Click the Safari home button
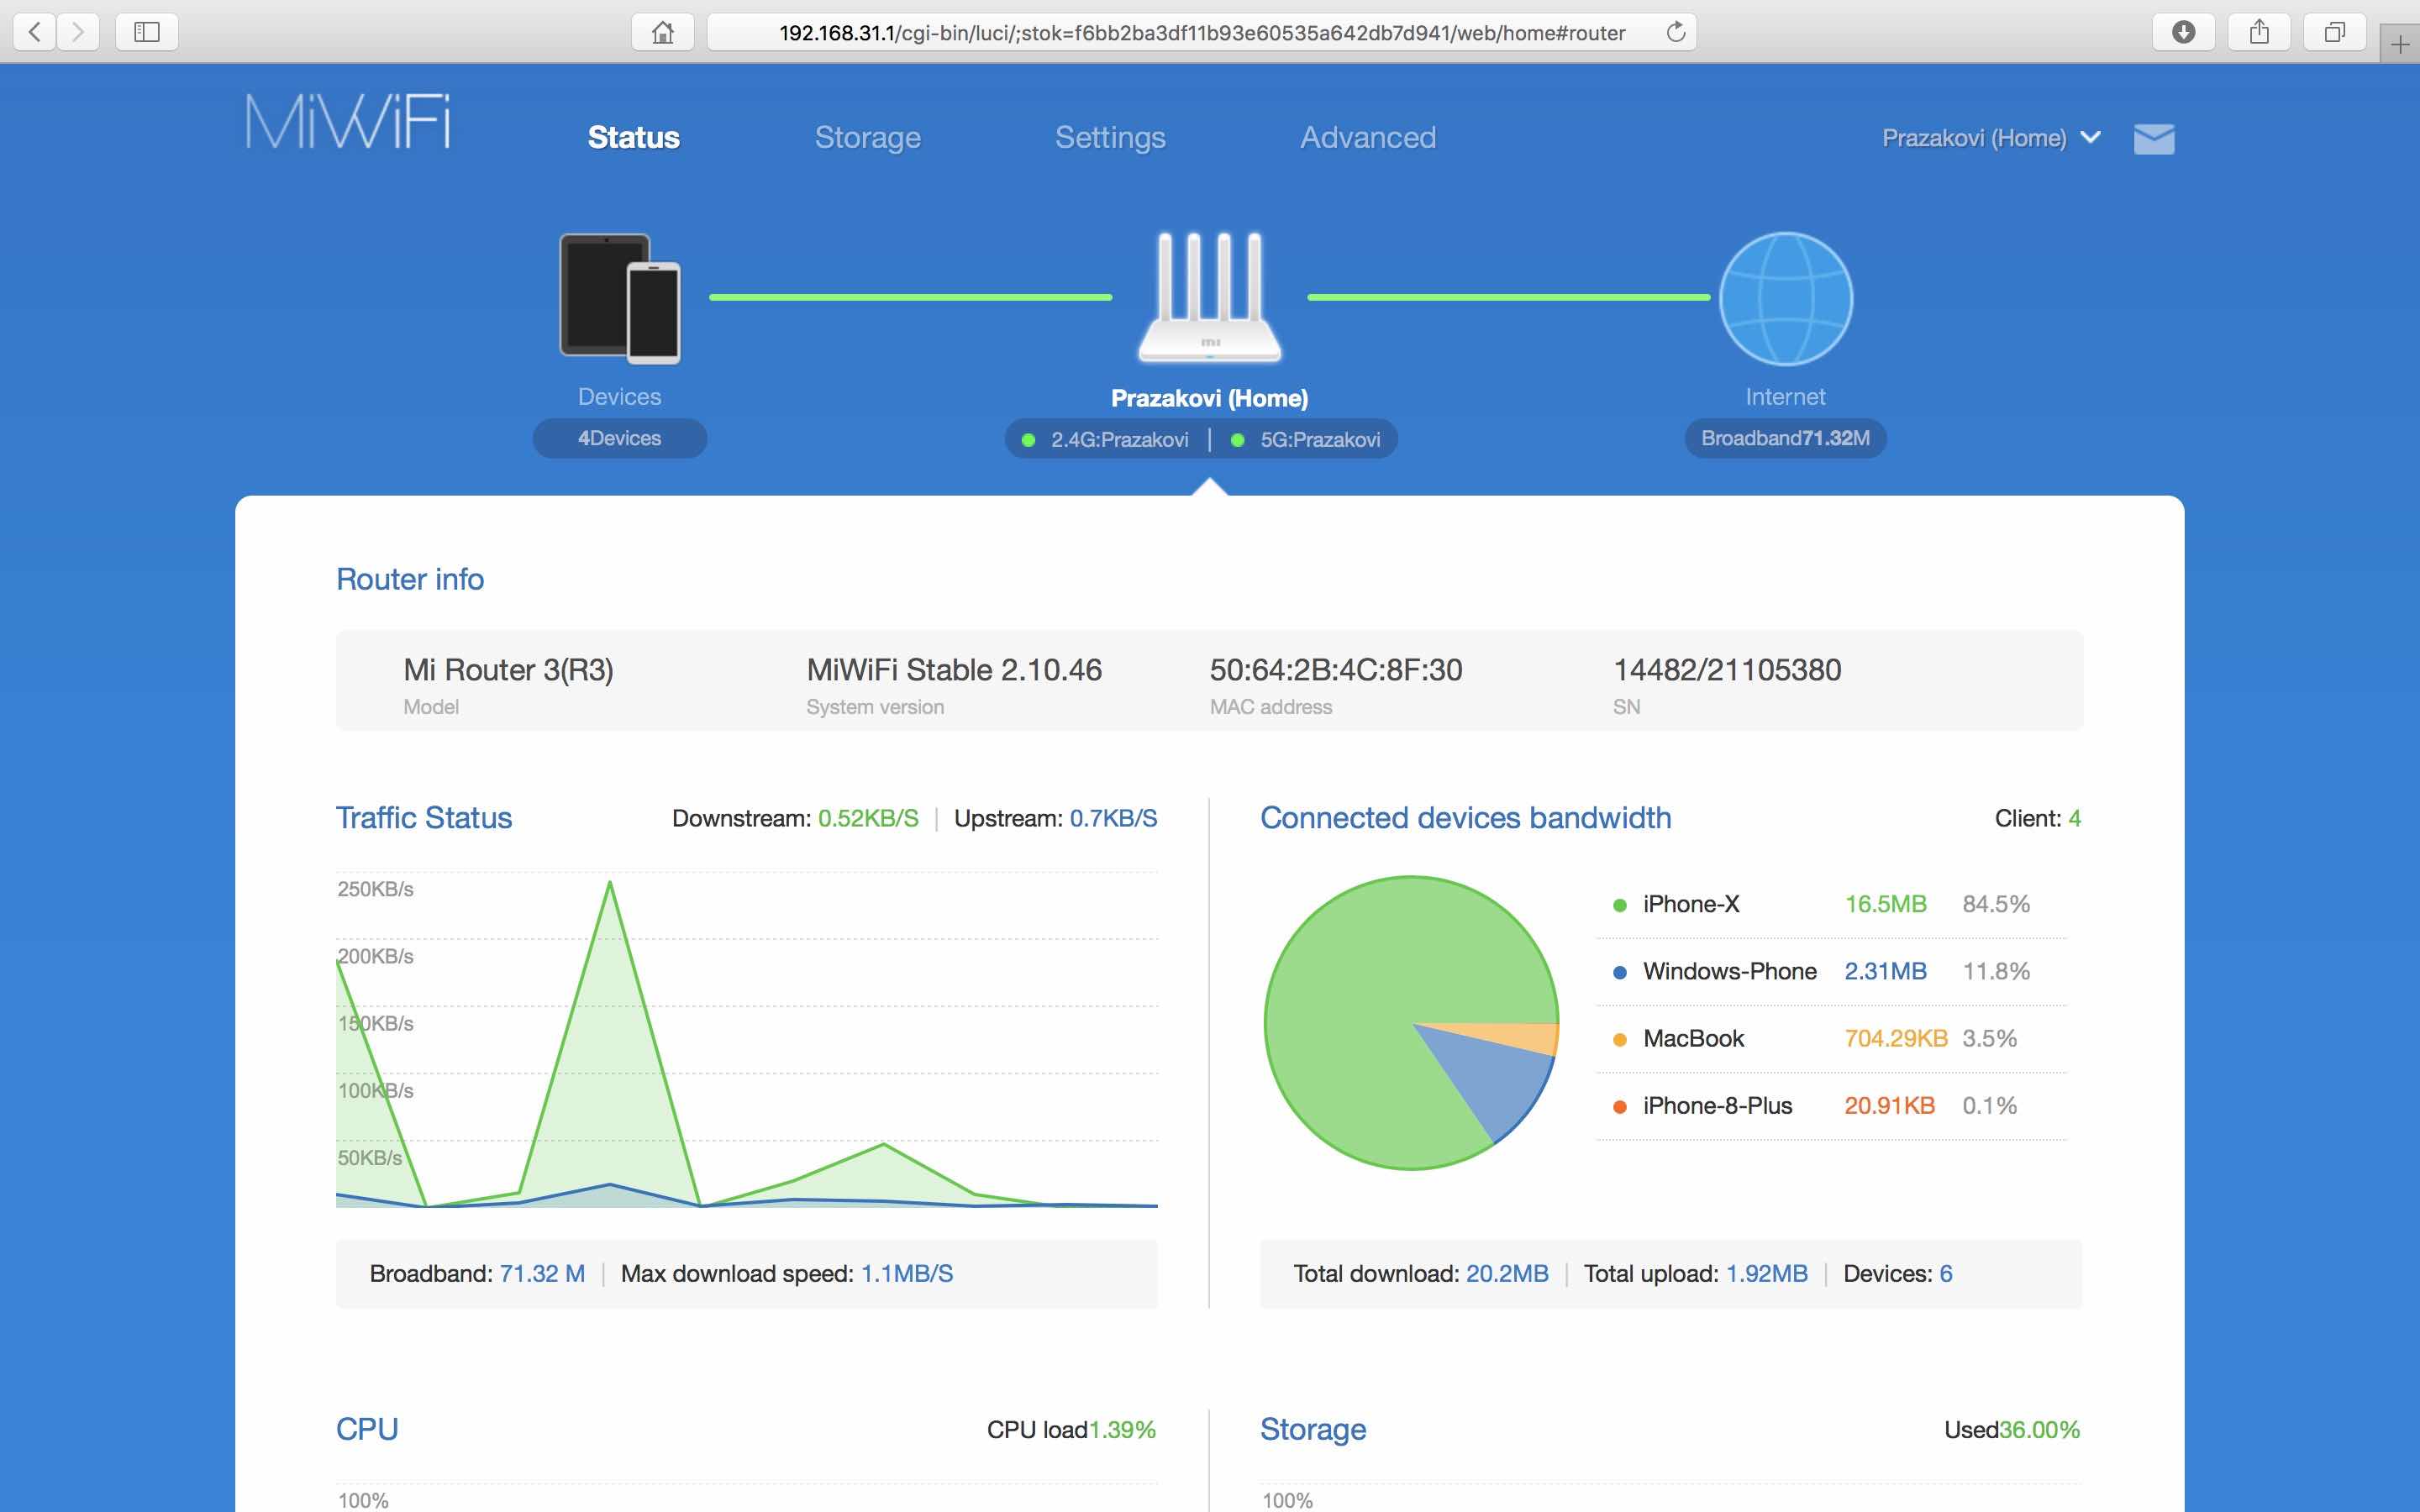 tap(662, 32)
